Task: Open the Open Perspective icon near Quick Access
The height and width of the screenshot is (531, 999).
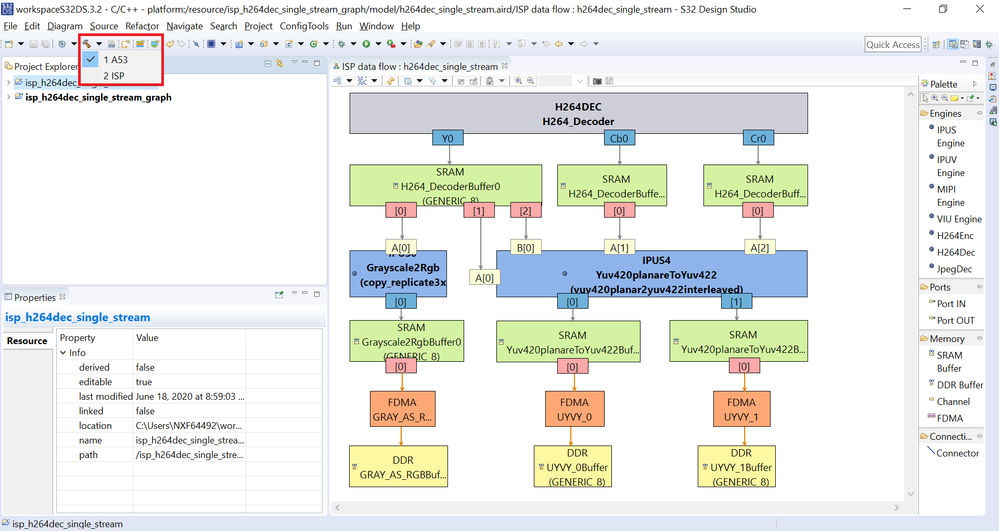Action: click(937, 45)
